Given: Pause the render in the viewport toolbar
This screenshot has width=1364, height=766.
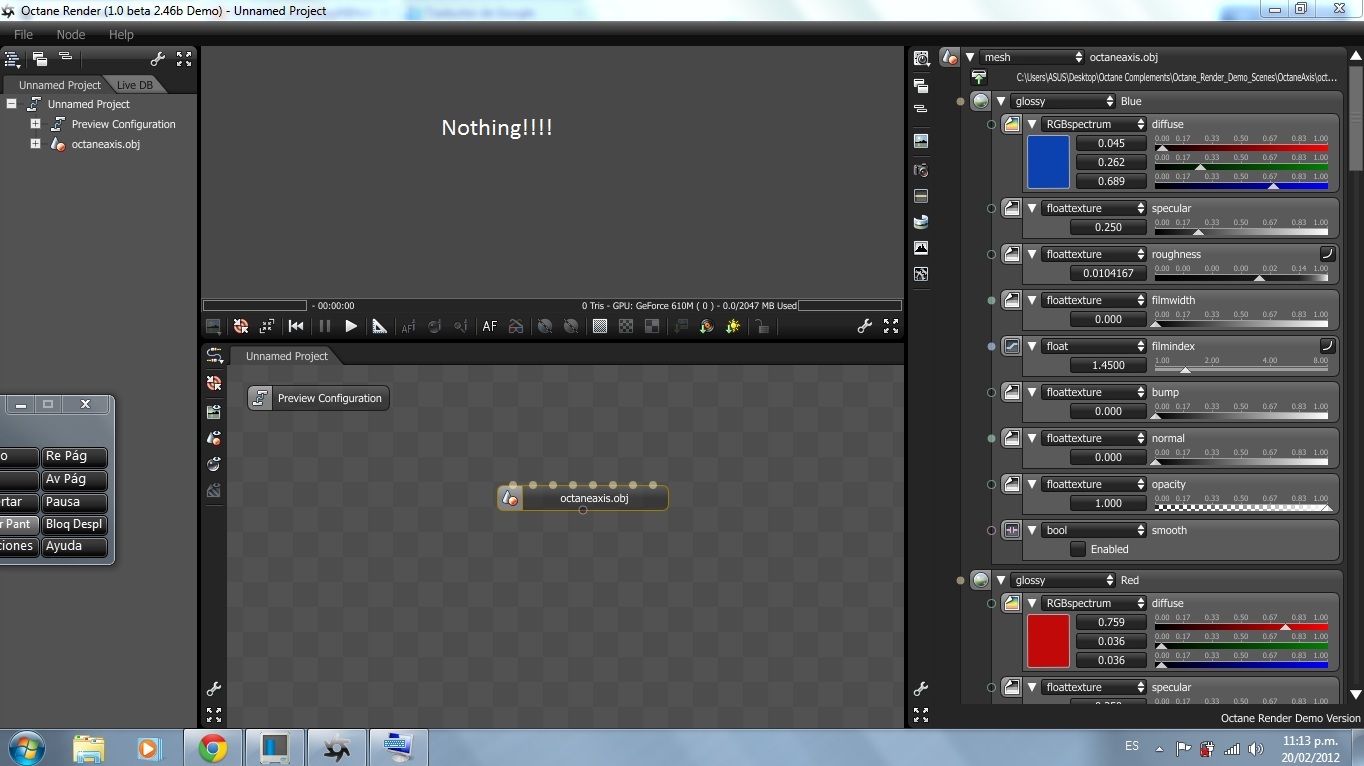Looking at the screenshot, I should [324, 326].
